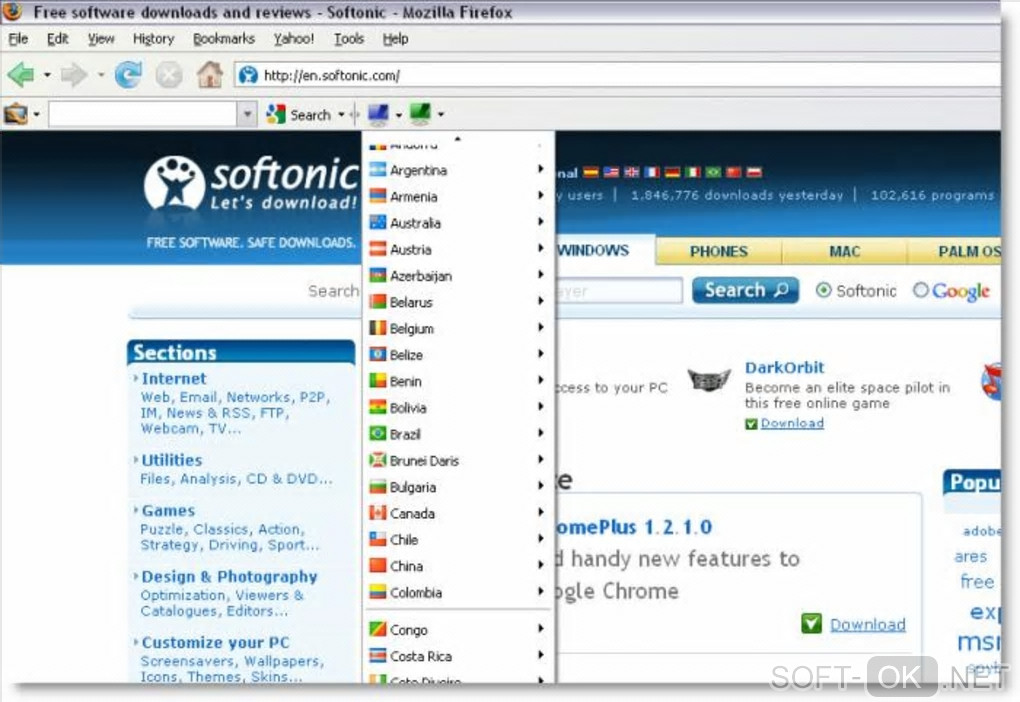Click the Colombia flag icon
The height and width of the screenshot is (702, 1020).
pos(378,592)
